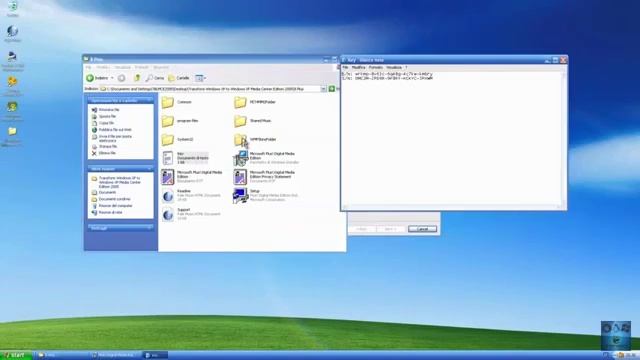Click the forward arrow toolbar button in Explorer
The height and width of the screenshot is (360, 640).
(x=121, y=78)
